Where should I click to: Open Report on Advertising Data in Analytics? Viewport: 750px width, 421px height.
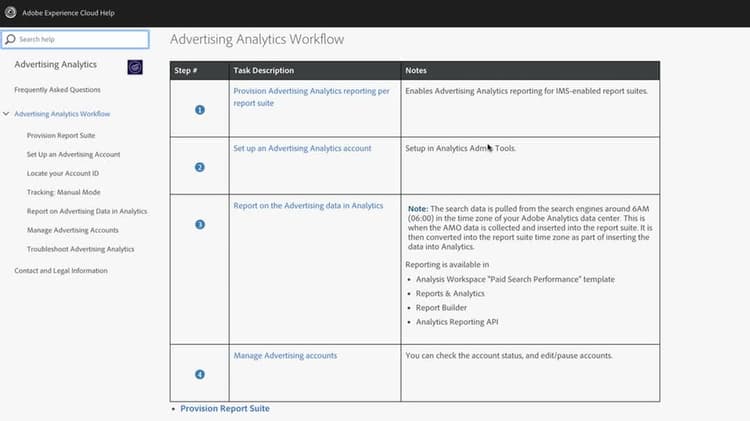pos(87,211)
